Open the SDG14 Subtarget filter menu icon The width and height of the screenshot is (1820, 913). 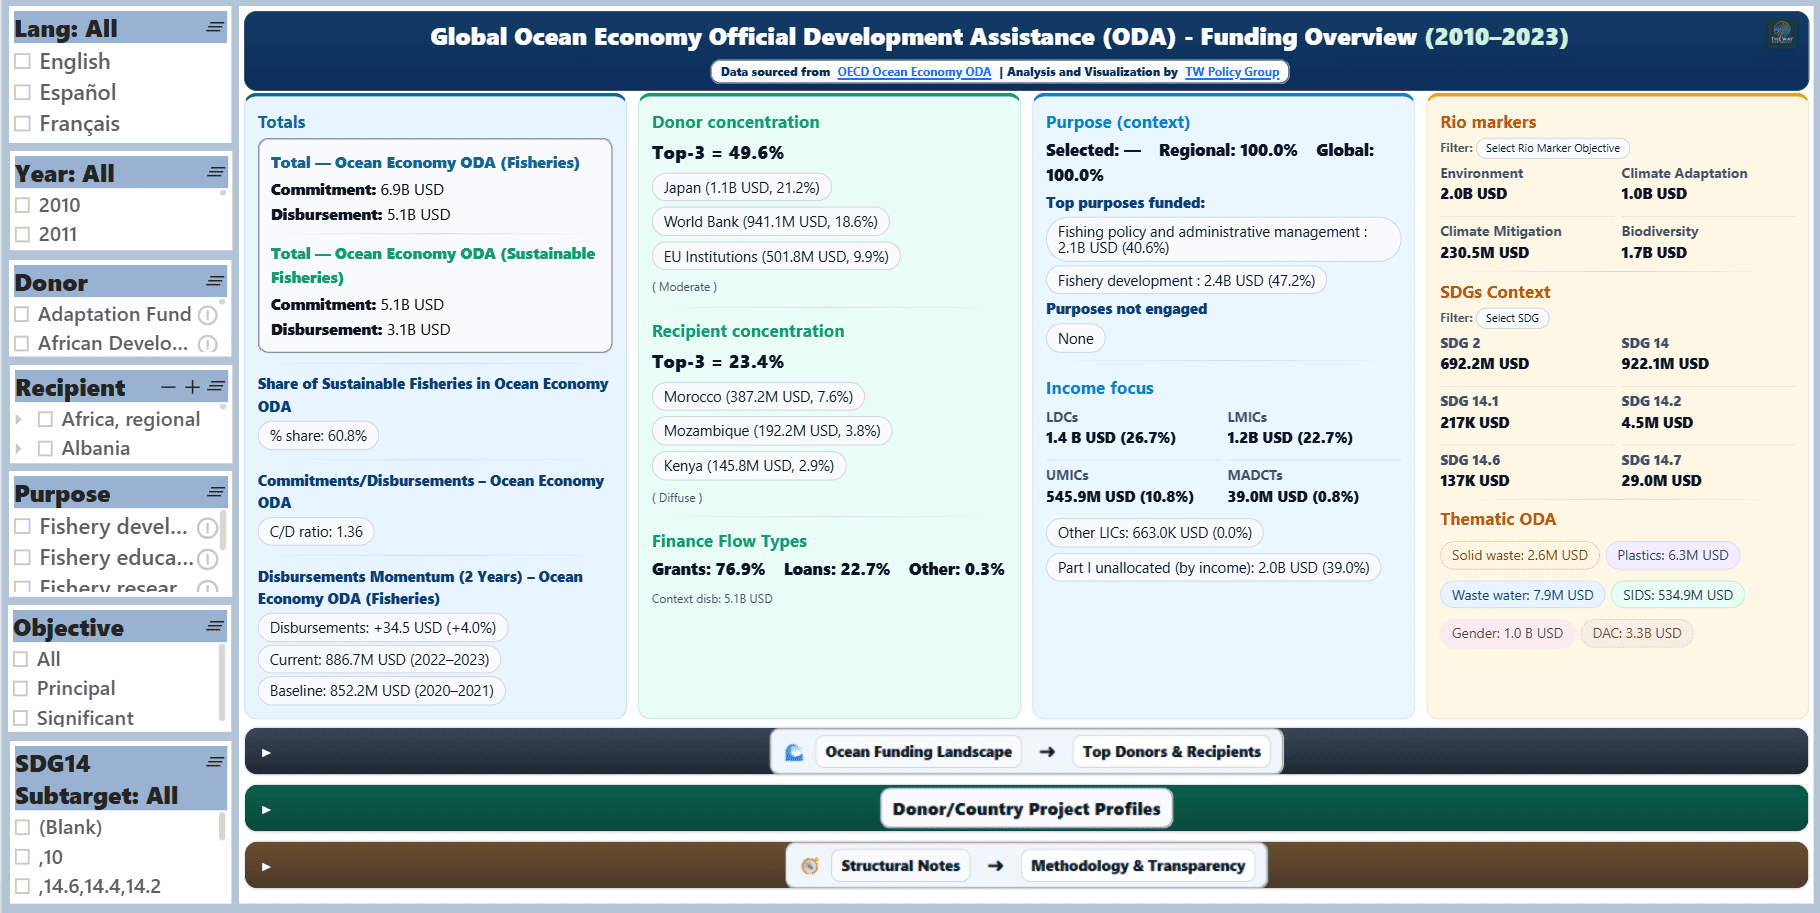215,762
